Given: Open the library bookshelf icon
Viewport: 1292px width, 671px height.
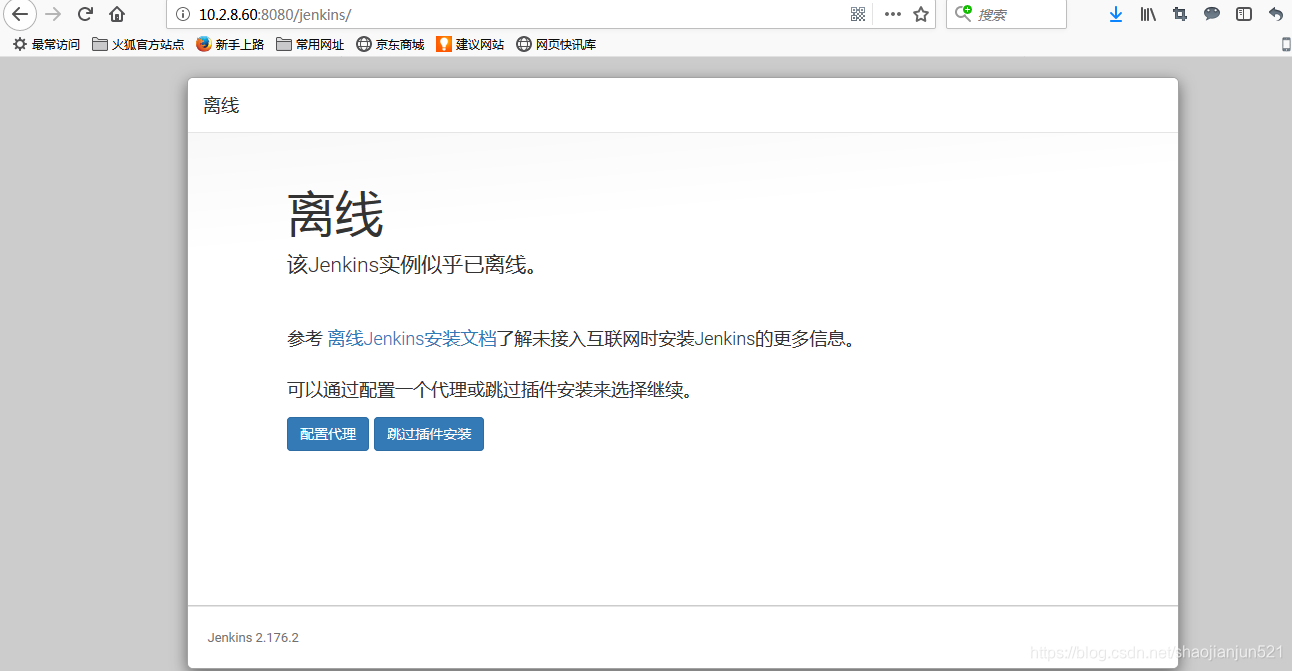Looking at the screenshot, I should [x=1148, y=14].
